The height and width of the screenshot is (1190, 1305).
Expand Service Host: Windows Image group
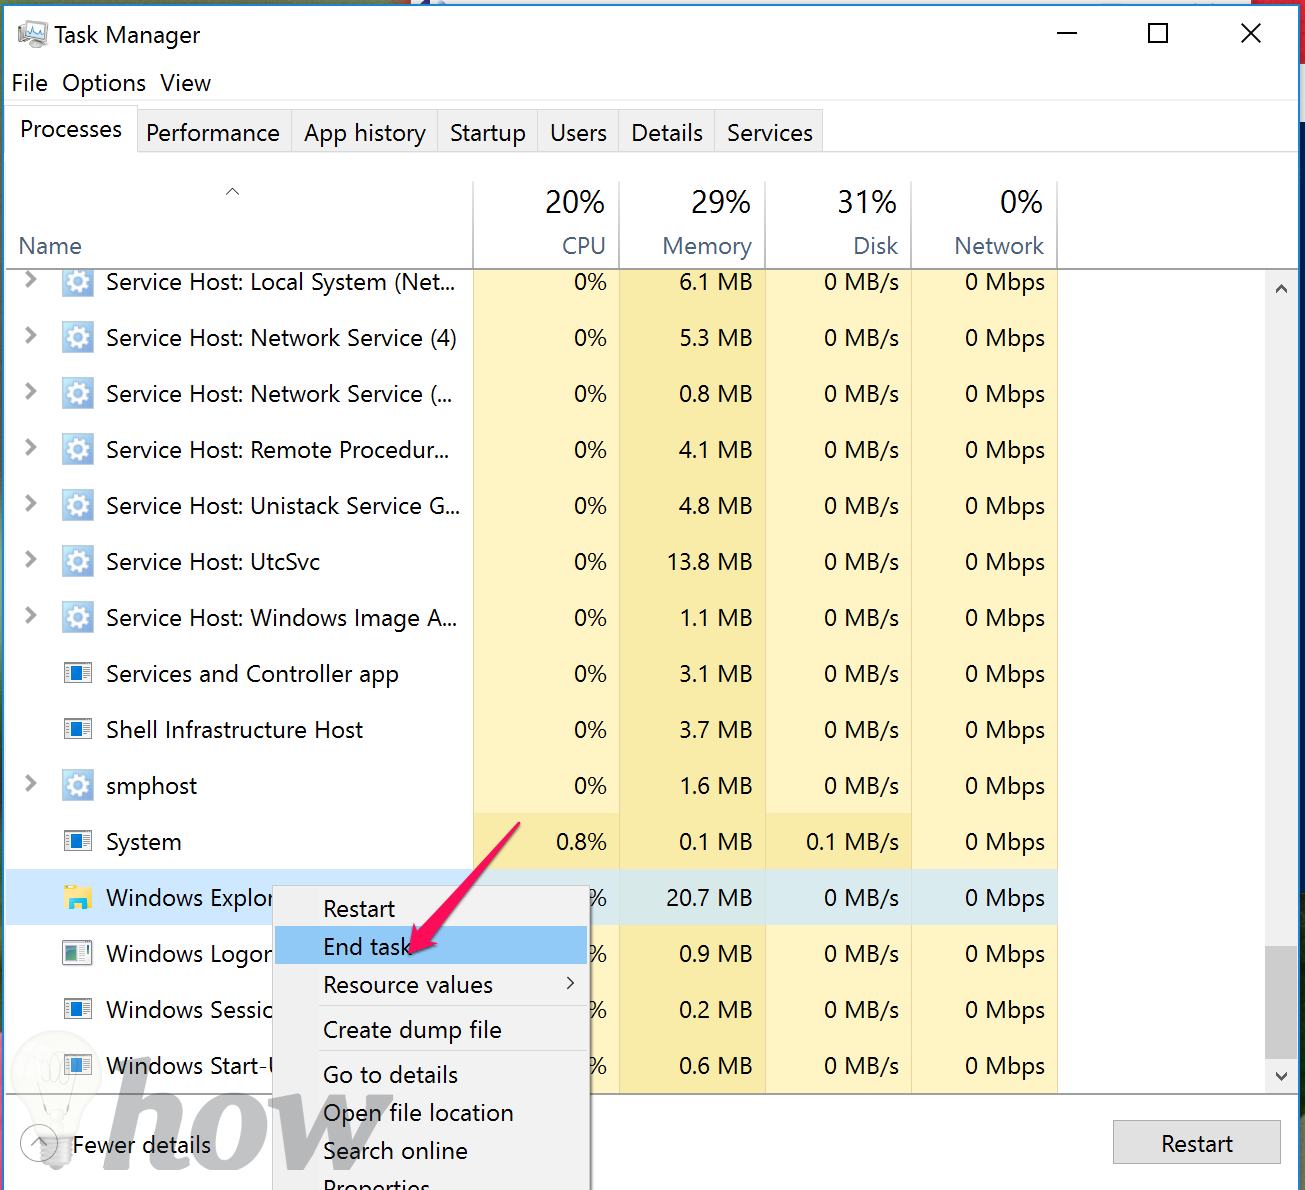pos(31,616)
